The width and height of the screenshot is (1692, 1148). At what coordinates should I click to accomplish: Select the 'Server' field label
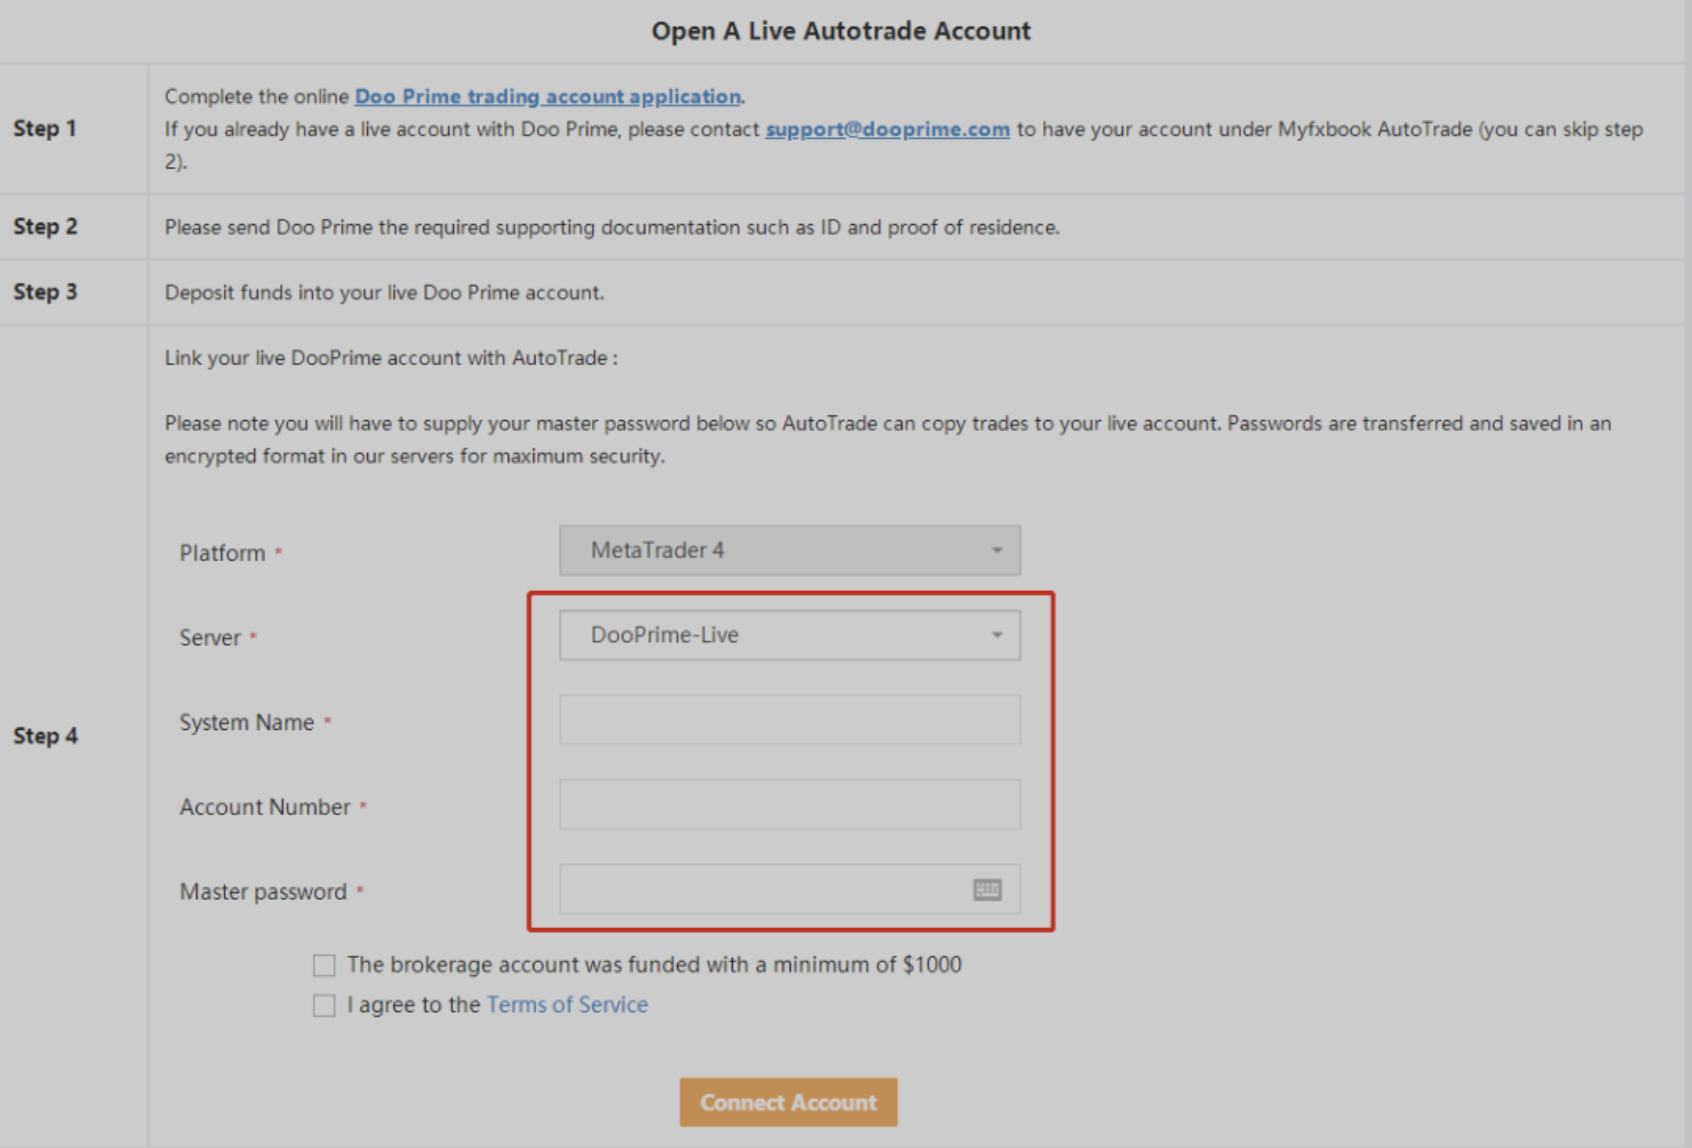point(210,637)
